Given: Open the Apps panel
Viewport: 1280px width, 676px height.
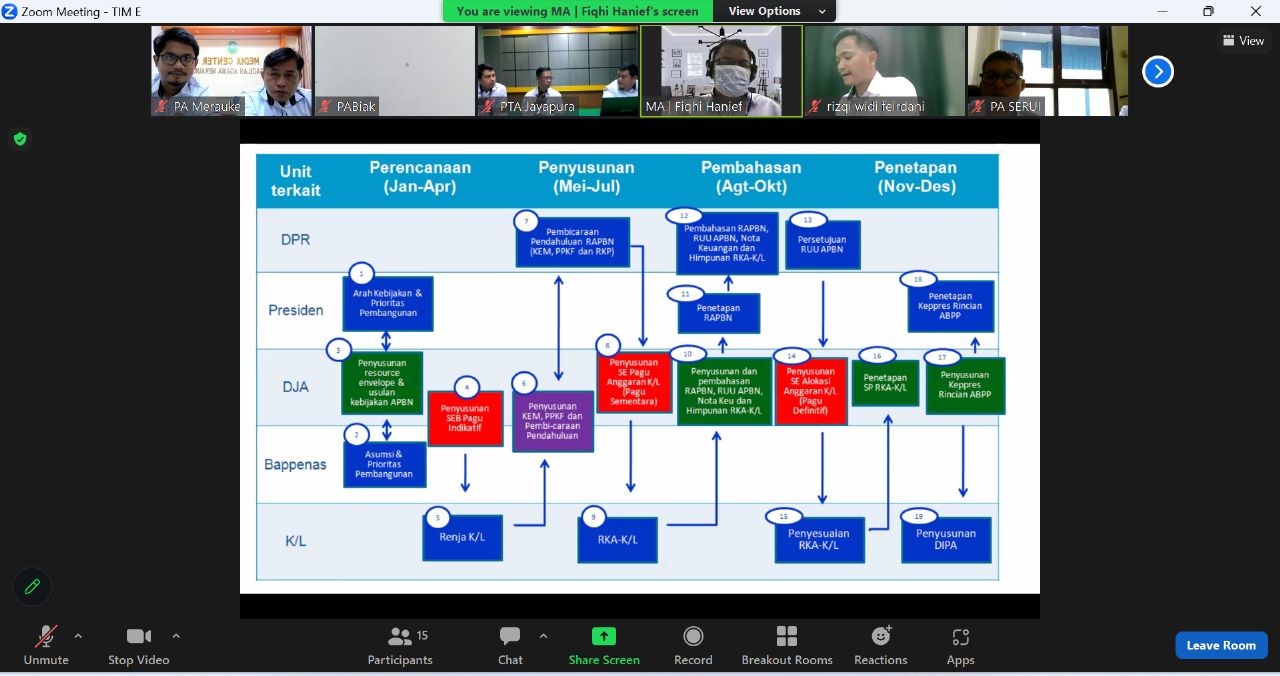Looking at the screenshot, I should pos(960,645).
